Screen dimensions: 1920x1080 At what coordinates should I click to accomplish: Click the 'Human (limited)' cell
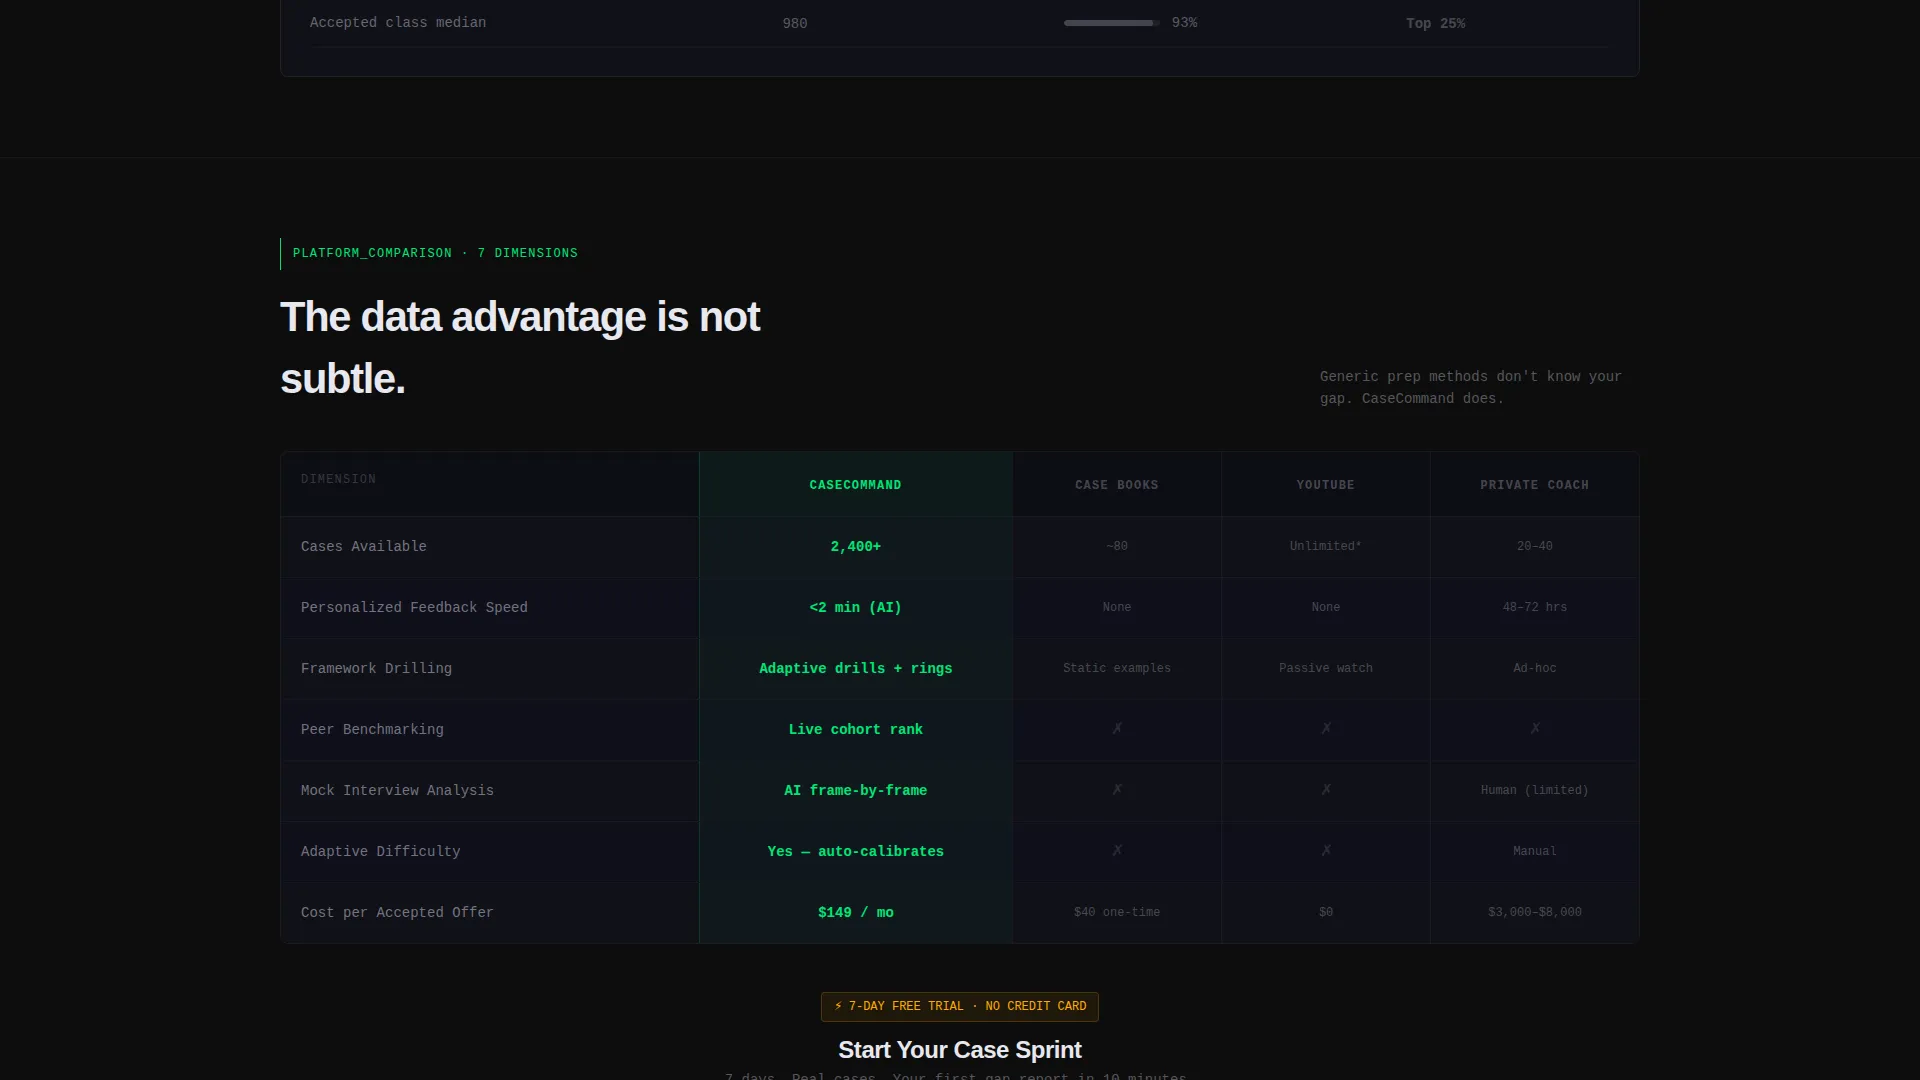pyautogui.click(x=1535, y=790)
